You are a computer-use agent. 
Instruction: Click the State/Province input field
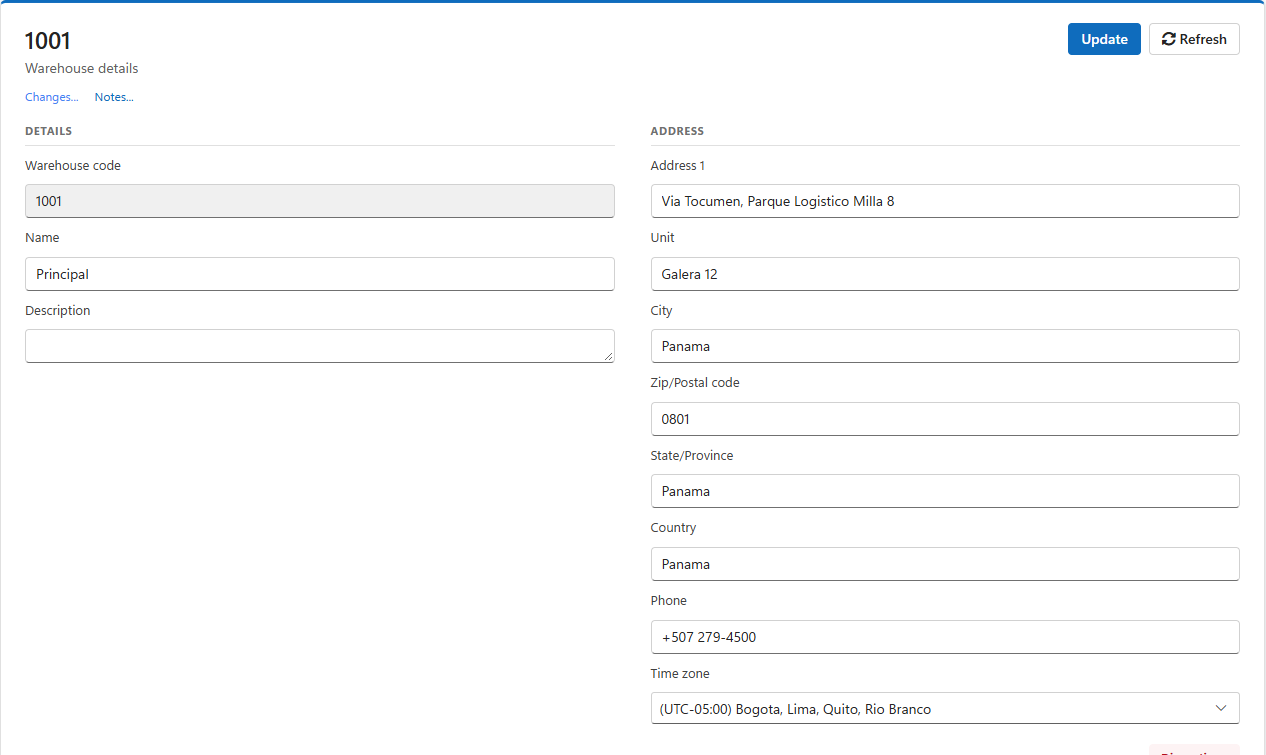coord(945,491)
